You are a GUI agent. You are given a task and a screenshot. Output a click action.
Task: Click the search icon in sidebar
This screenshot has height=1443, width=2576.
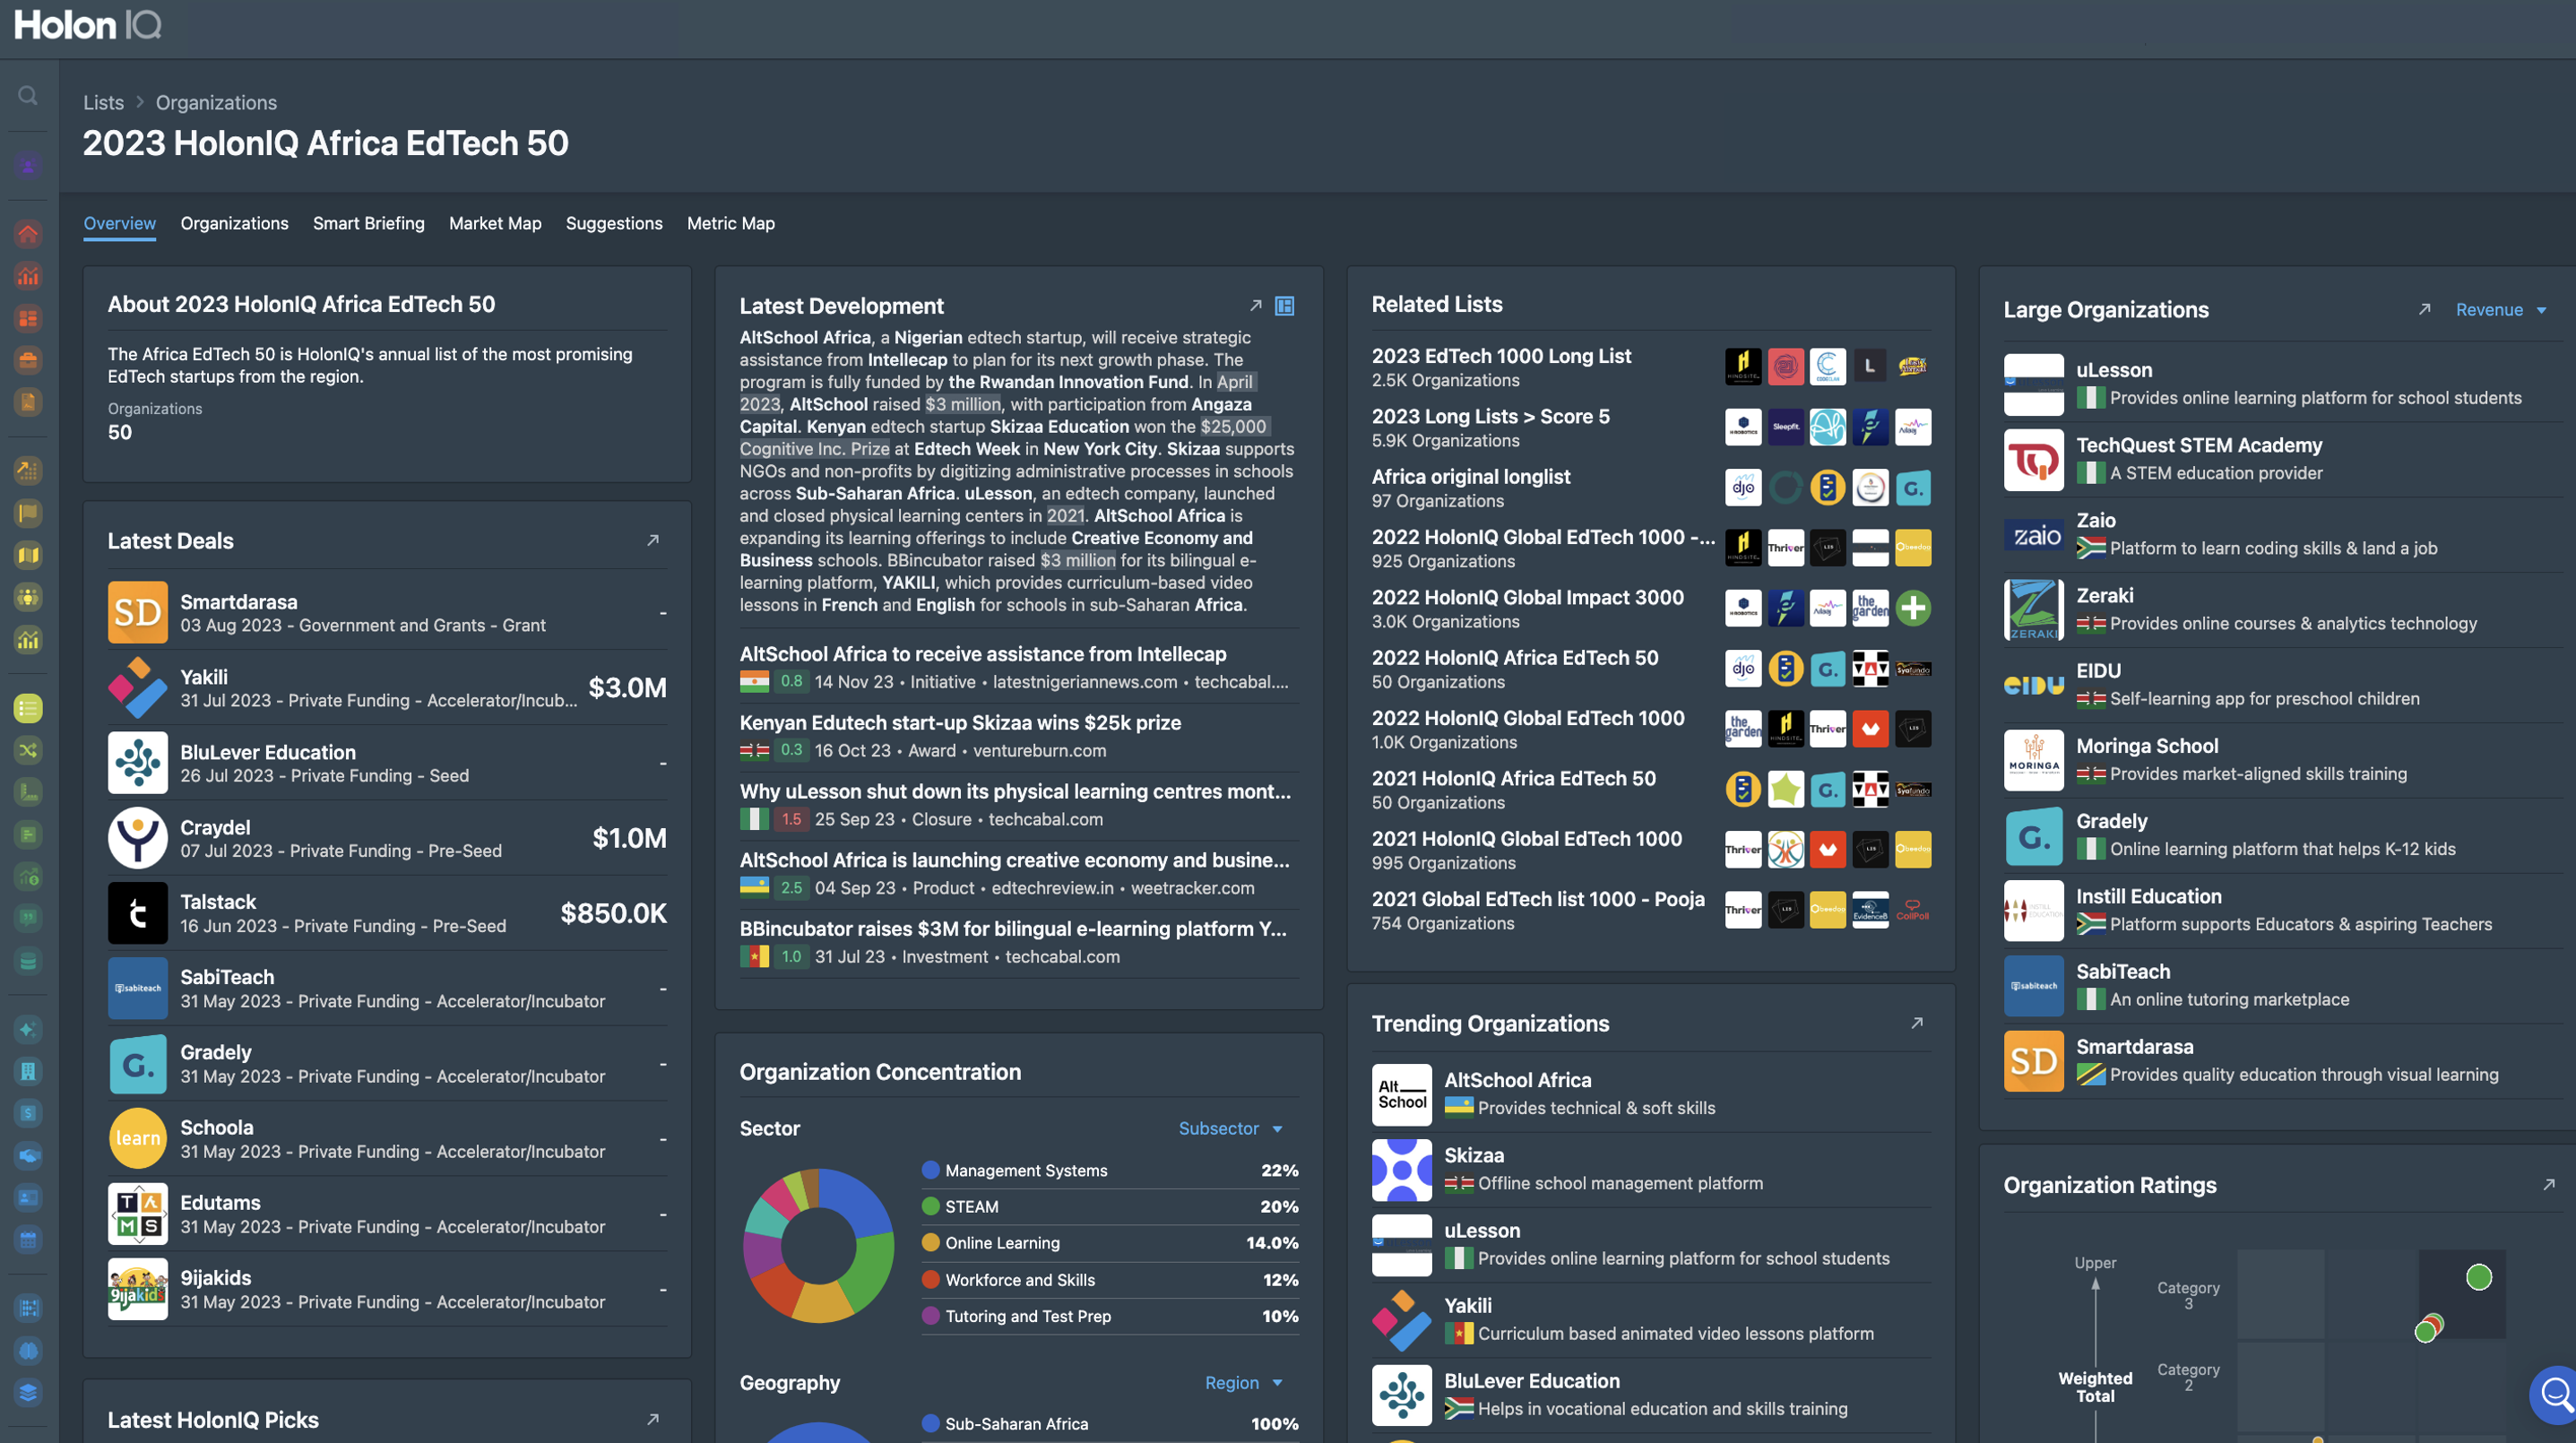28,95
